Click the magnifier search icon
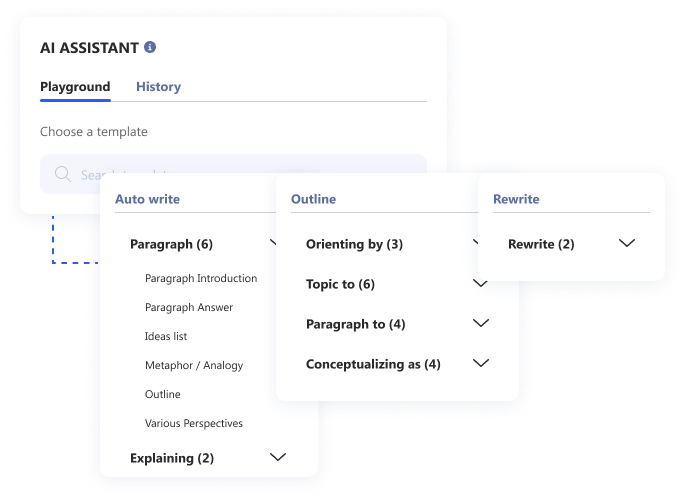Image resolution: width=685 pixels, height=500 pixels. [62, 174]
